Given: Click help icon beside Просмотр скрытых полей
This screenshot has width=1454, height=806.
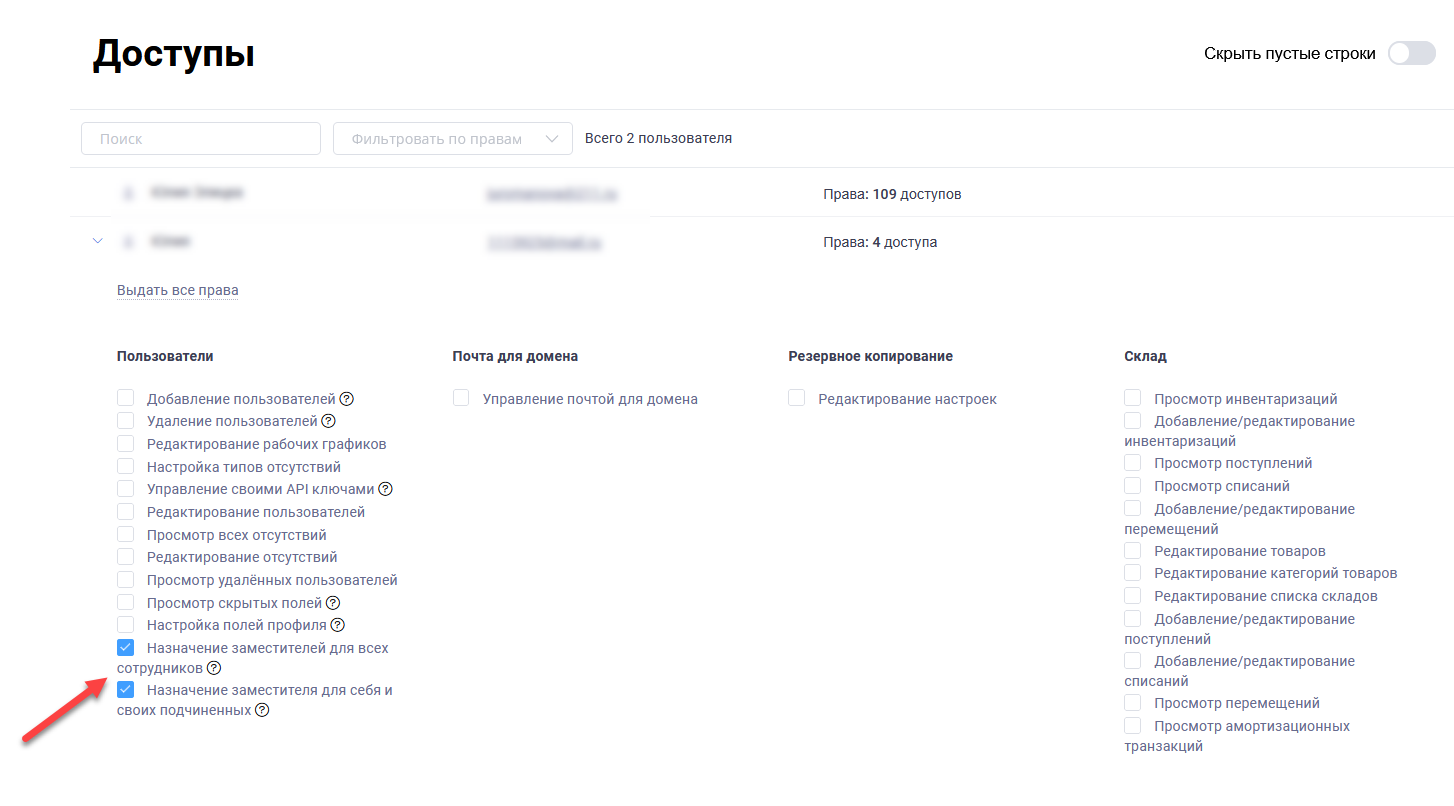Looking at the screenshot, I should click(333, 603).
